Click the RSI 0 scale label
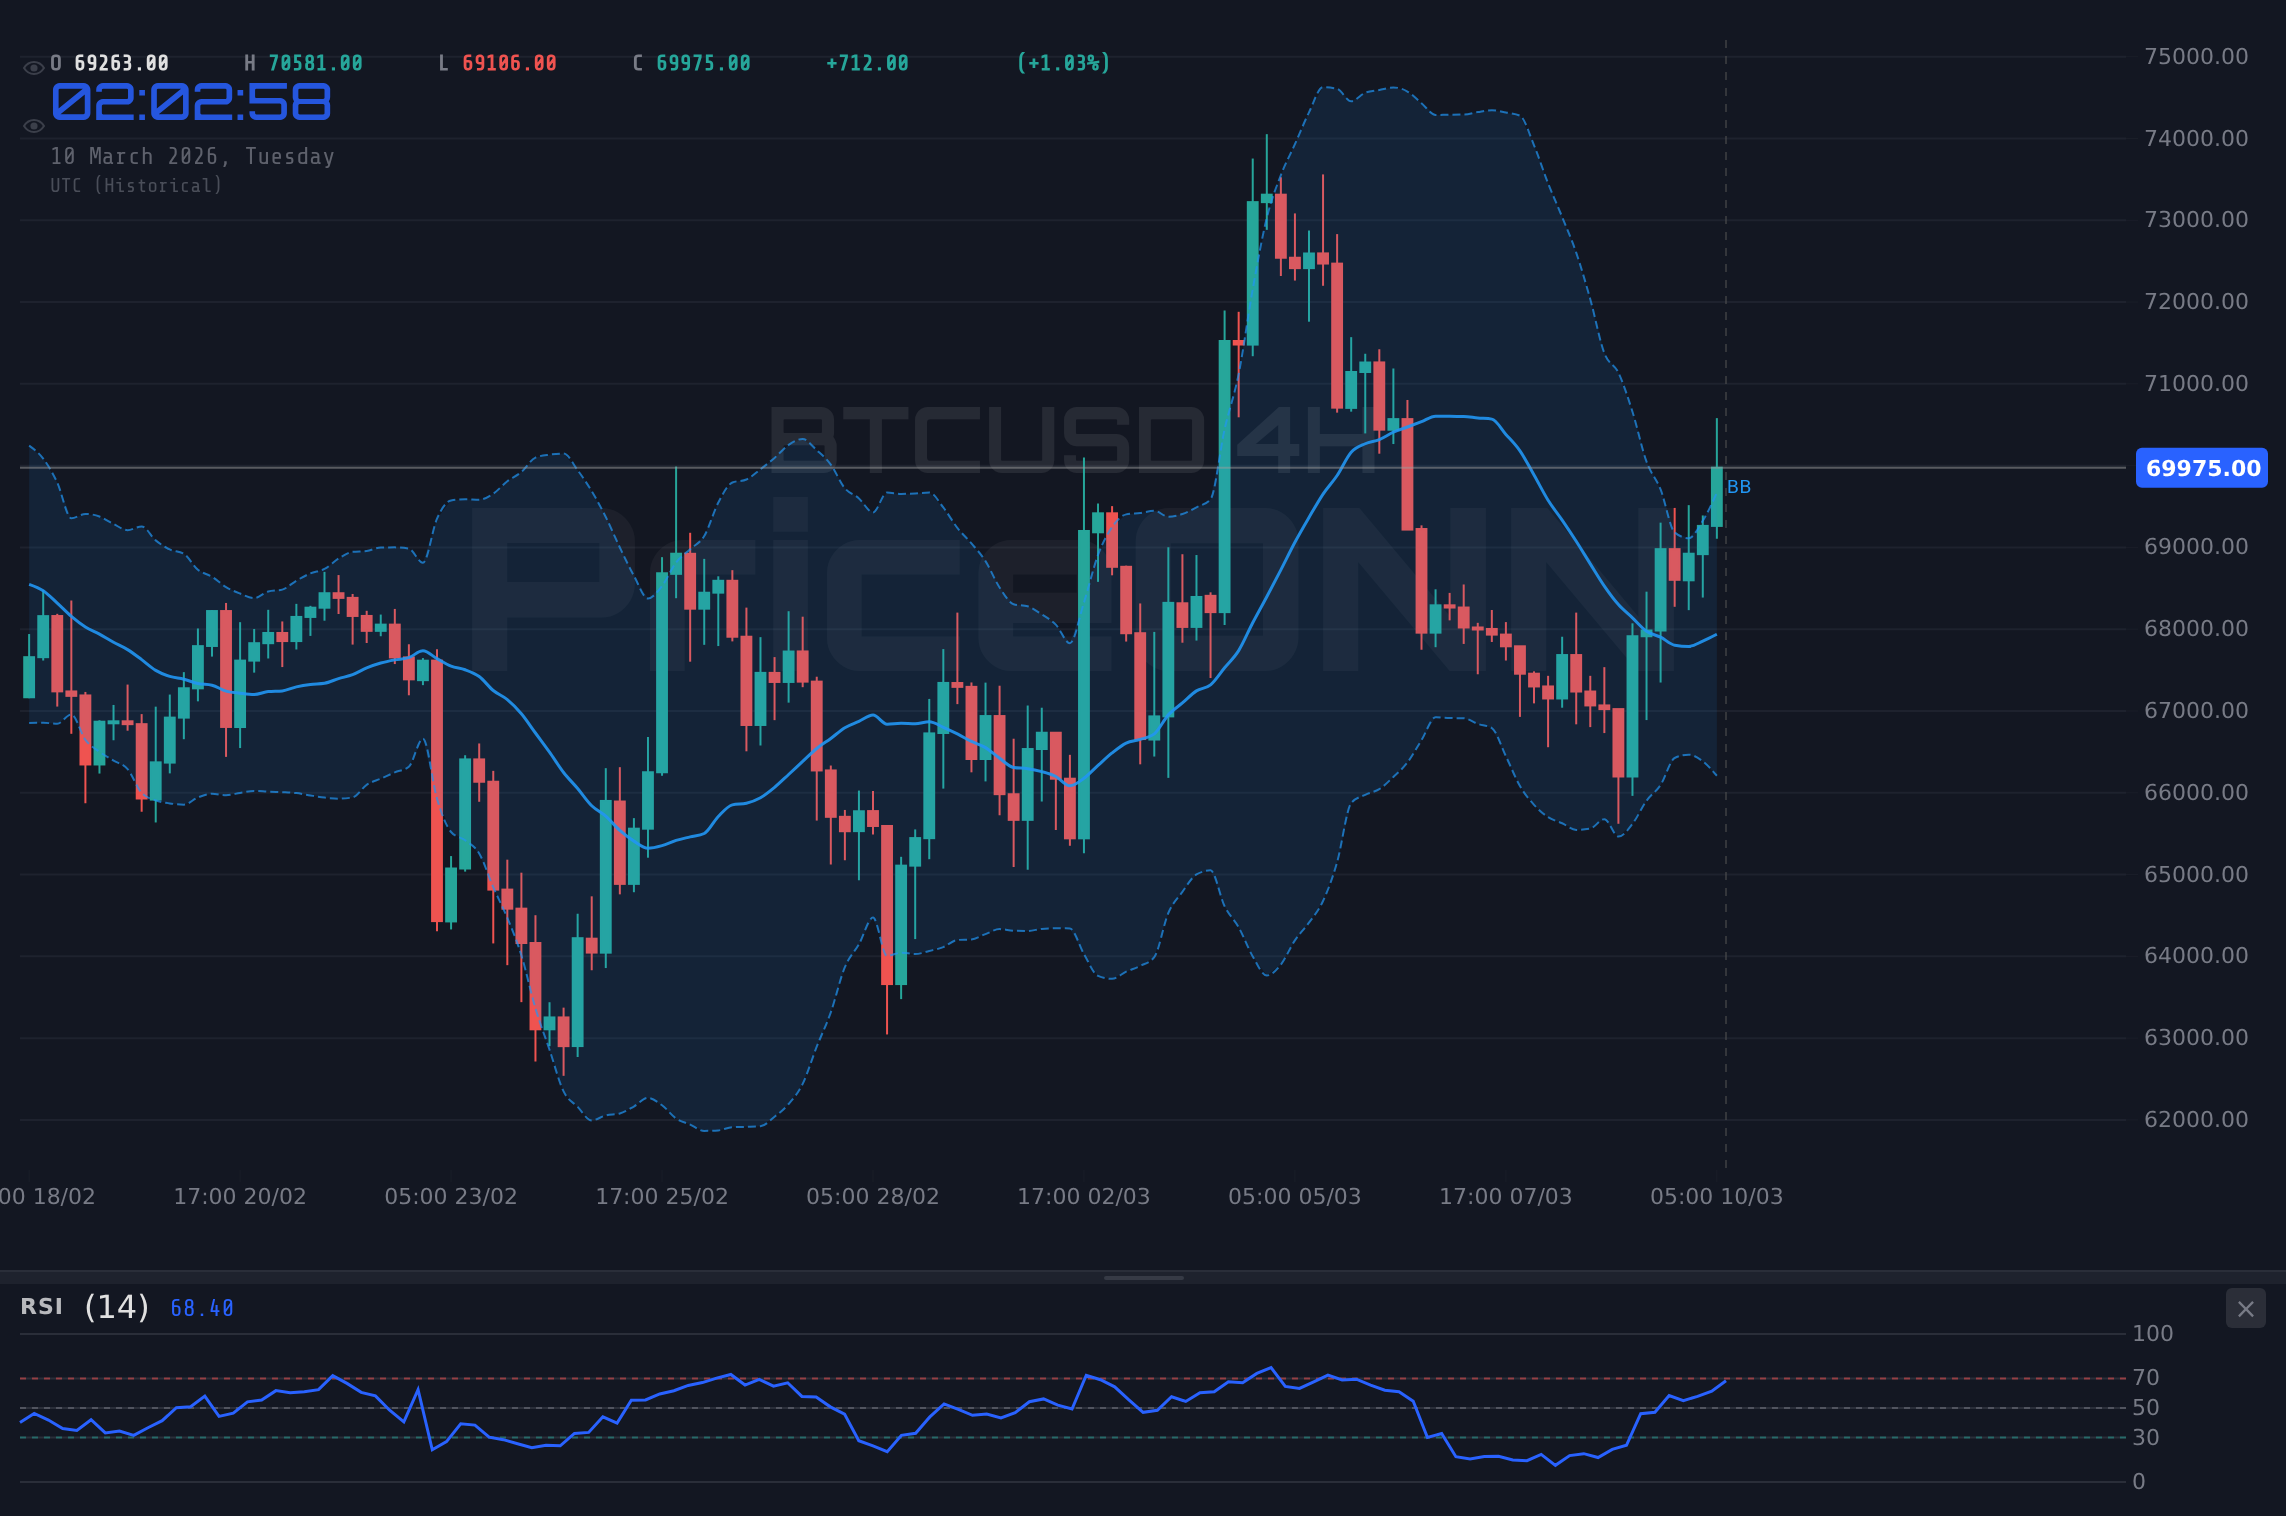The image size is (2286, 1516). coord(2139,1482)
